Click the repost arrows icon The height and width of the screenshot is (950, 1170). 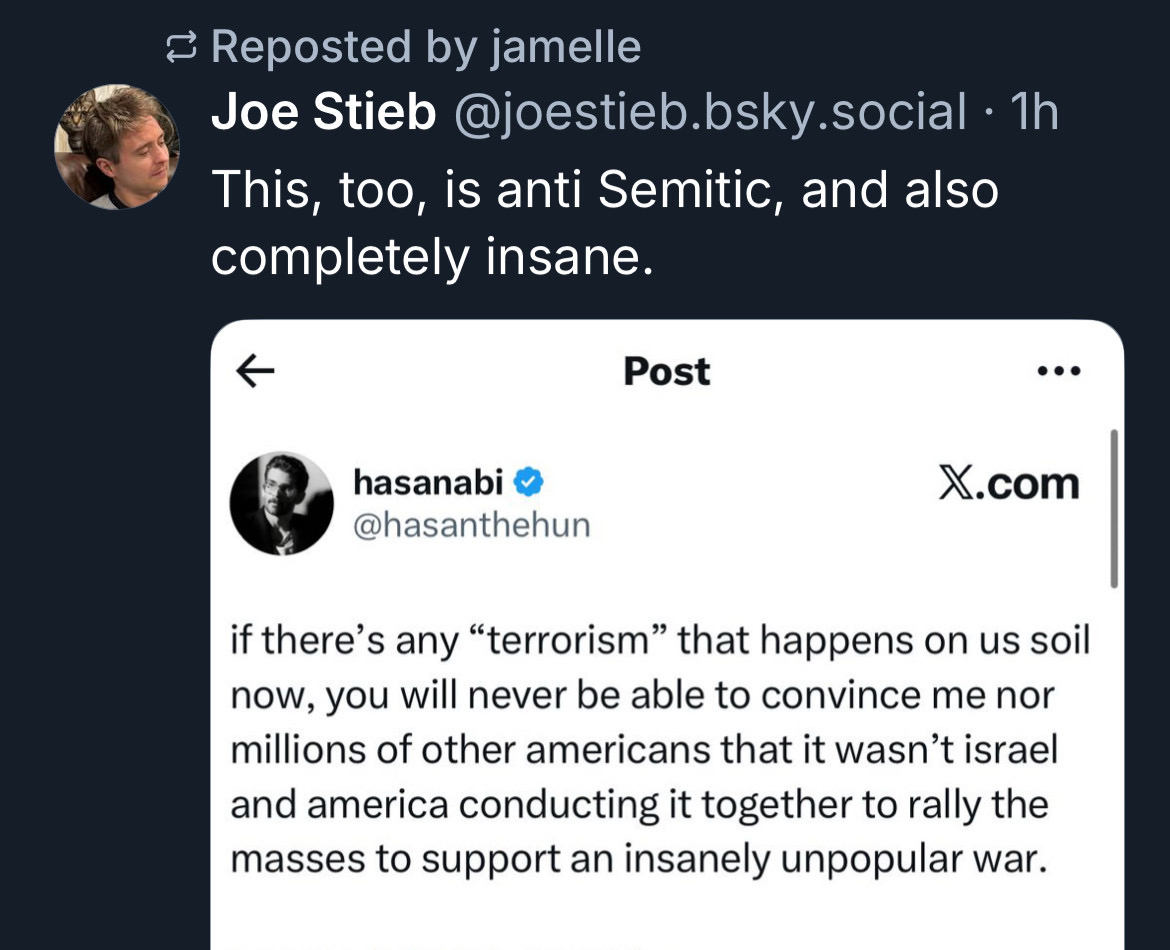pyautogui.click(x=182, y=47)
